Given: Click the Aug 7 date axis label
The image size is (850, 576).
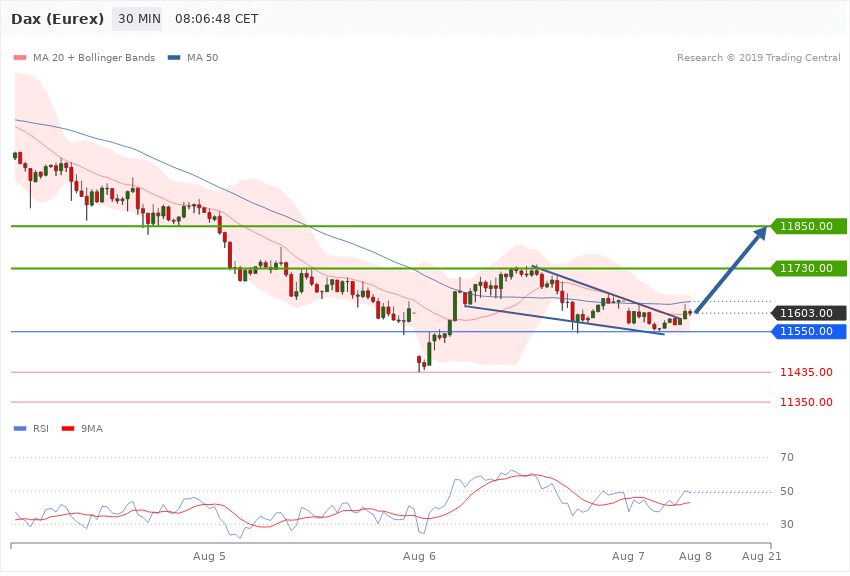Looking at the screenshot, I should (628, 556).
